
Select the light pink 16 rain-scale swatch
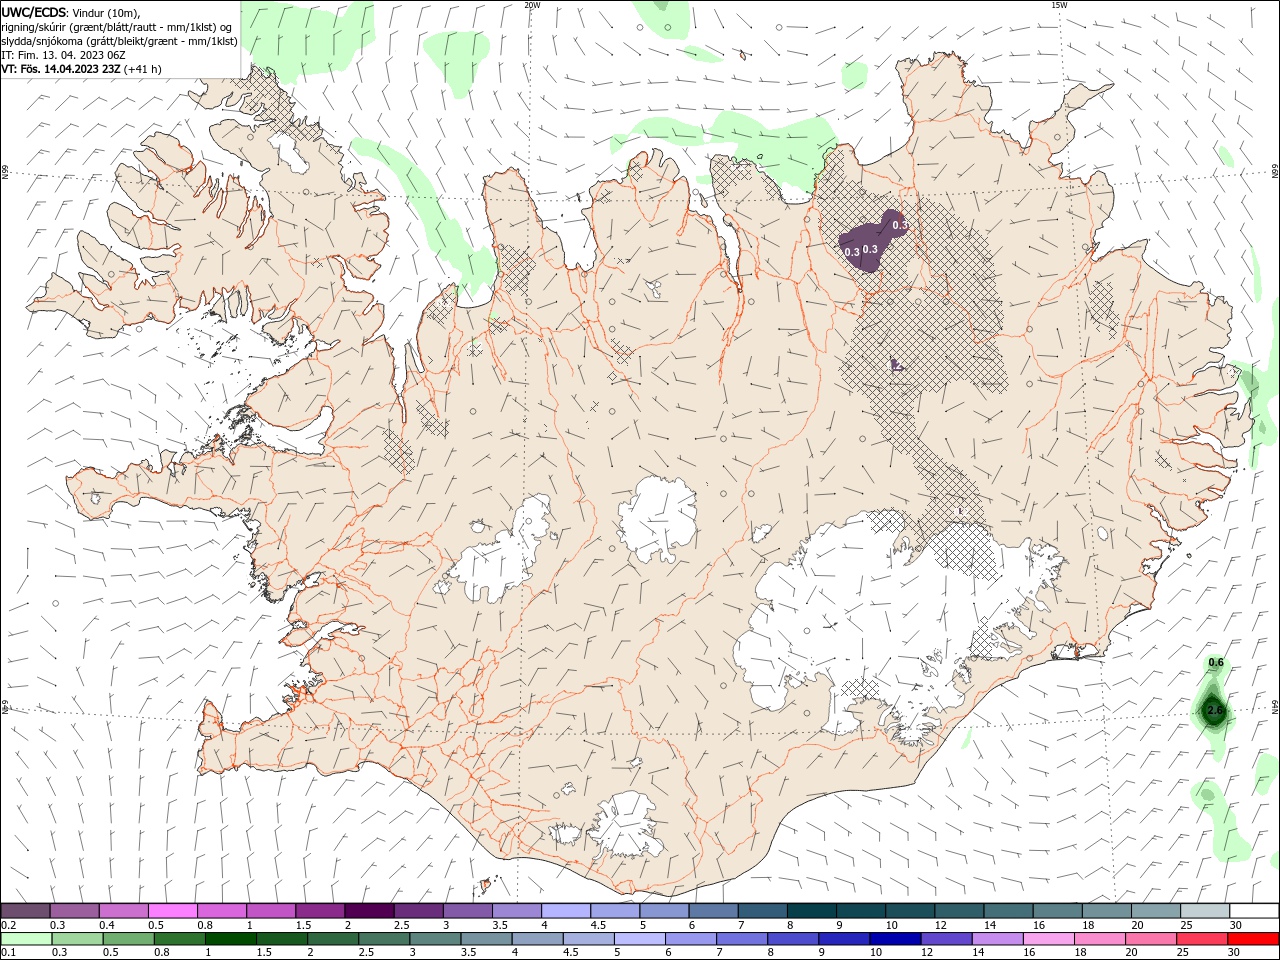pyautogui.click(x=1048, y=939)
